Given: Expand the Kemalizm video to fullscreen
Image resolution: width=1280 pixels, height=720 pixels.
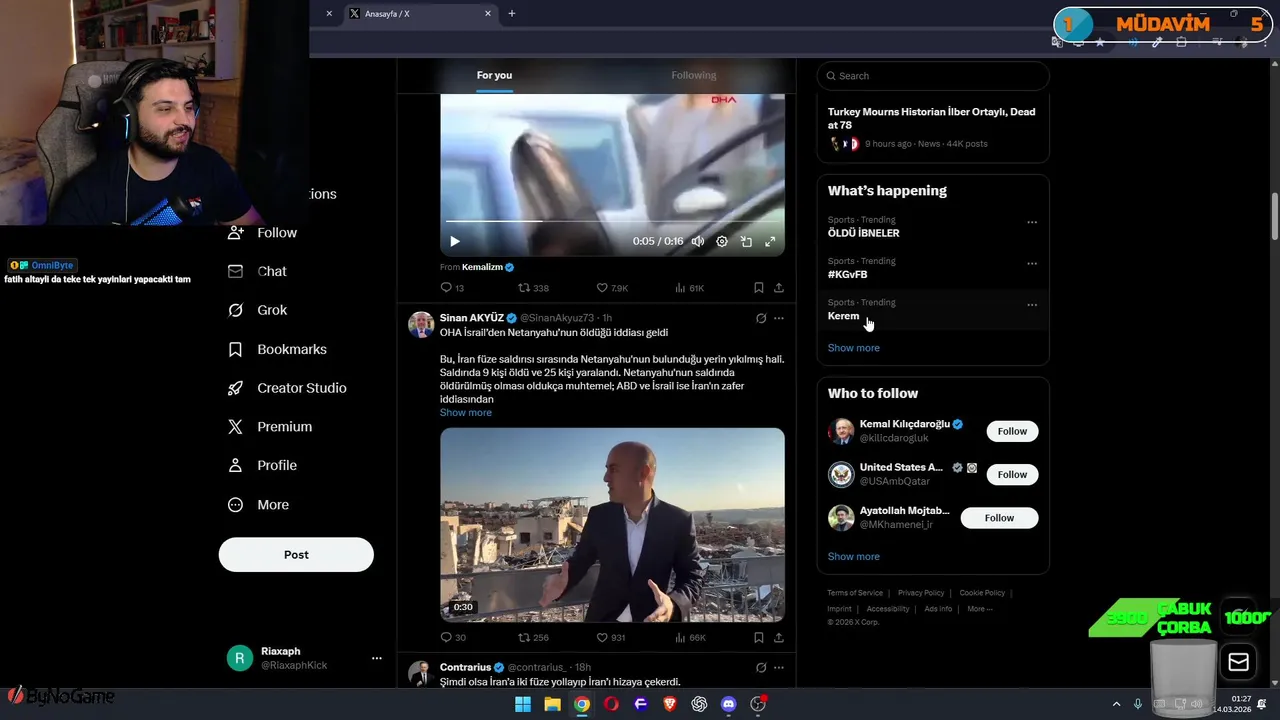Looking at the screenshot, I should 770,241.
